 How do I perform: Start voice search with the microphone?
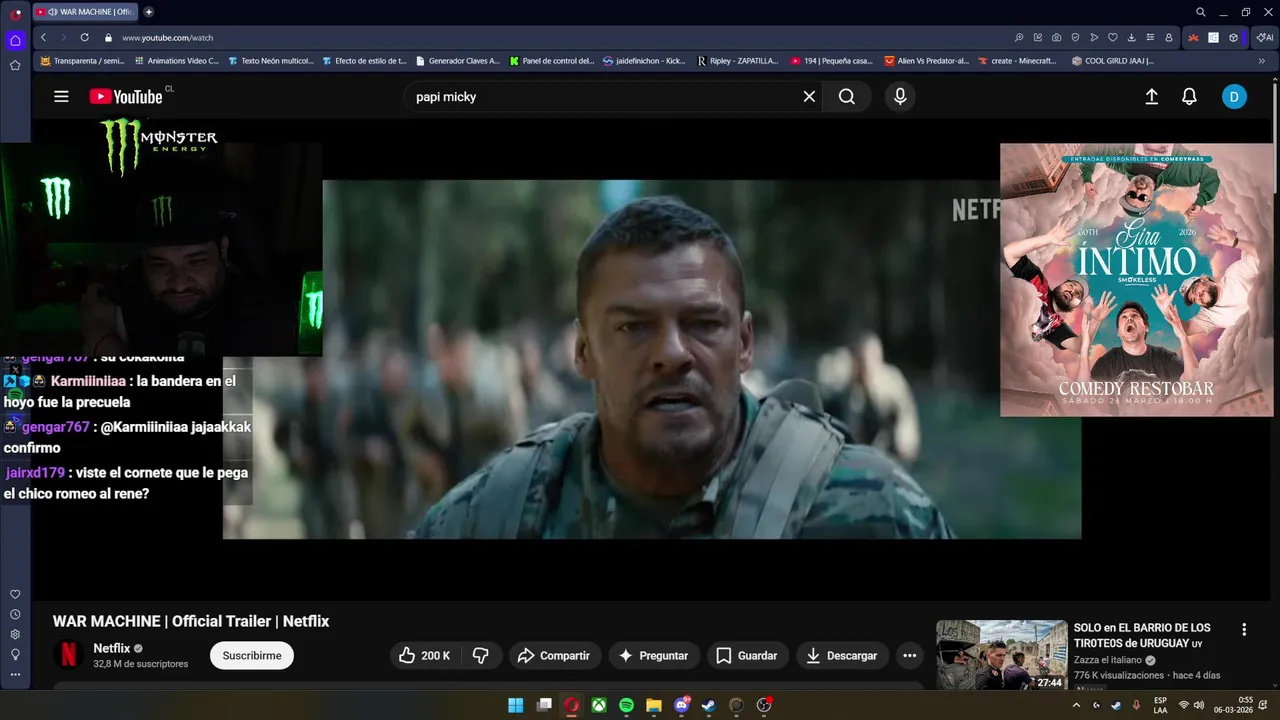900,97
